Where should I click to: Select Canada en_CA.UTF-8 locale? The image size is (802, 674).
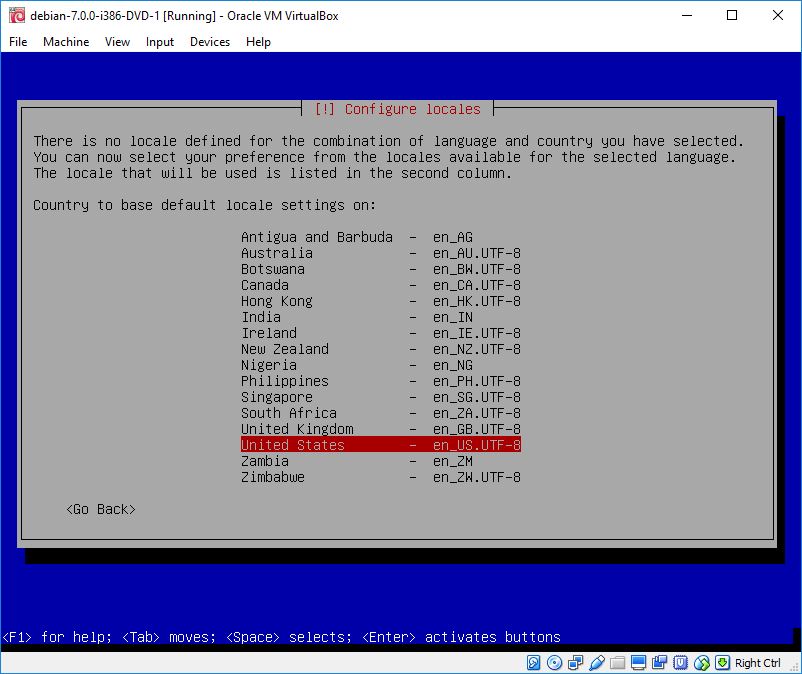381,285
